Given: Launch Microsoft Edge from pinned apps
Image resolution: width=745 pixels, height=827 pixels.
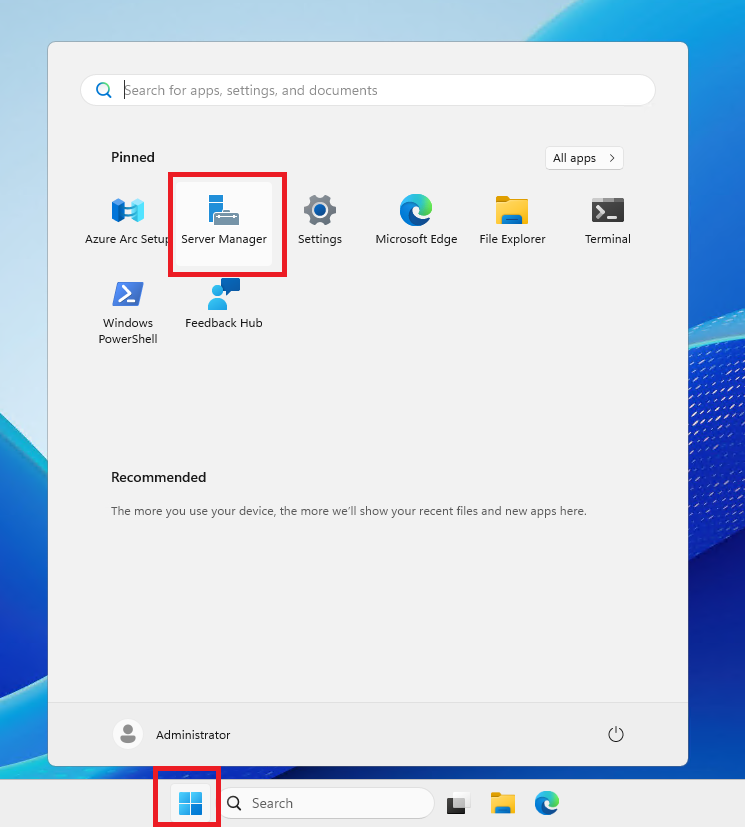Looking at the screenshot, I should point(416,220).
